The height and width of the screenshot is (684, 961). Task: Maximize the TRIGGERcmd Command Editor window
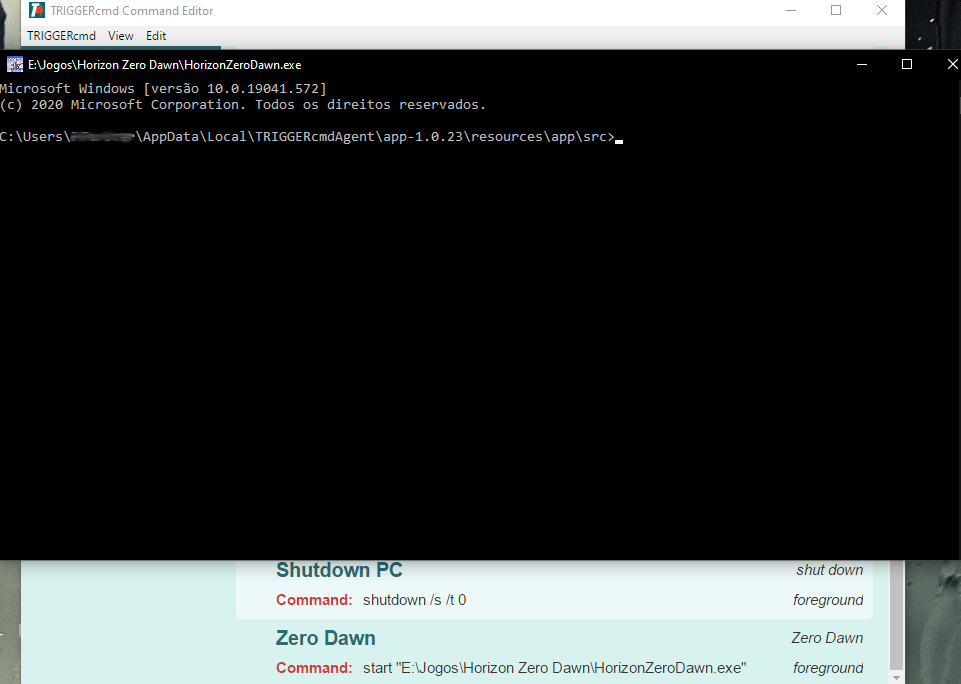click(836, 10)
